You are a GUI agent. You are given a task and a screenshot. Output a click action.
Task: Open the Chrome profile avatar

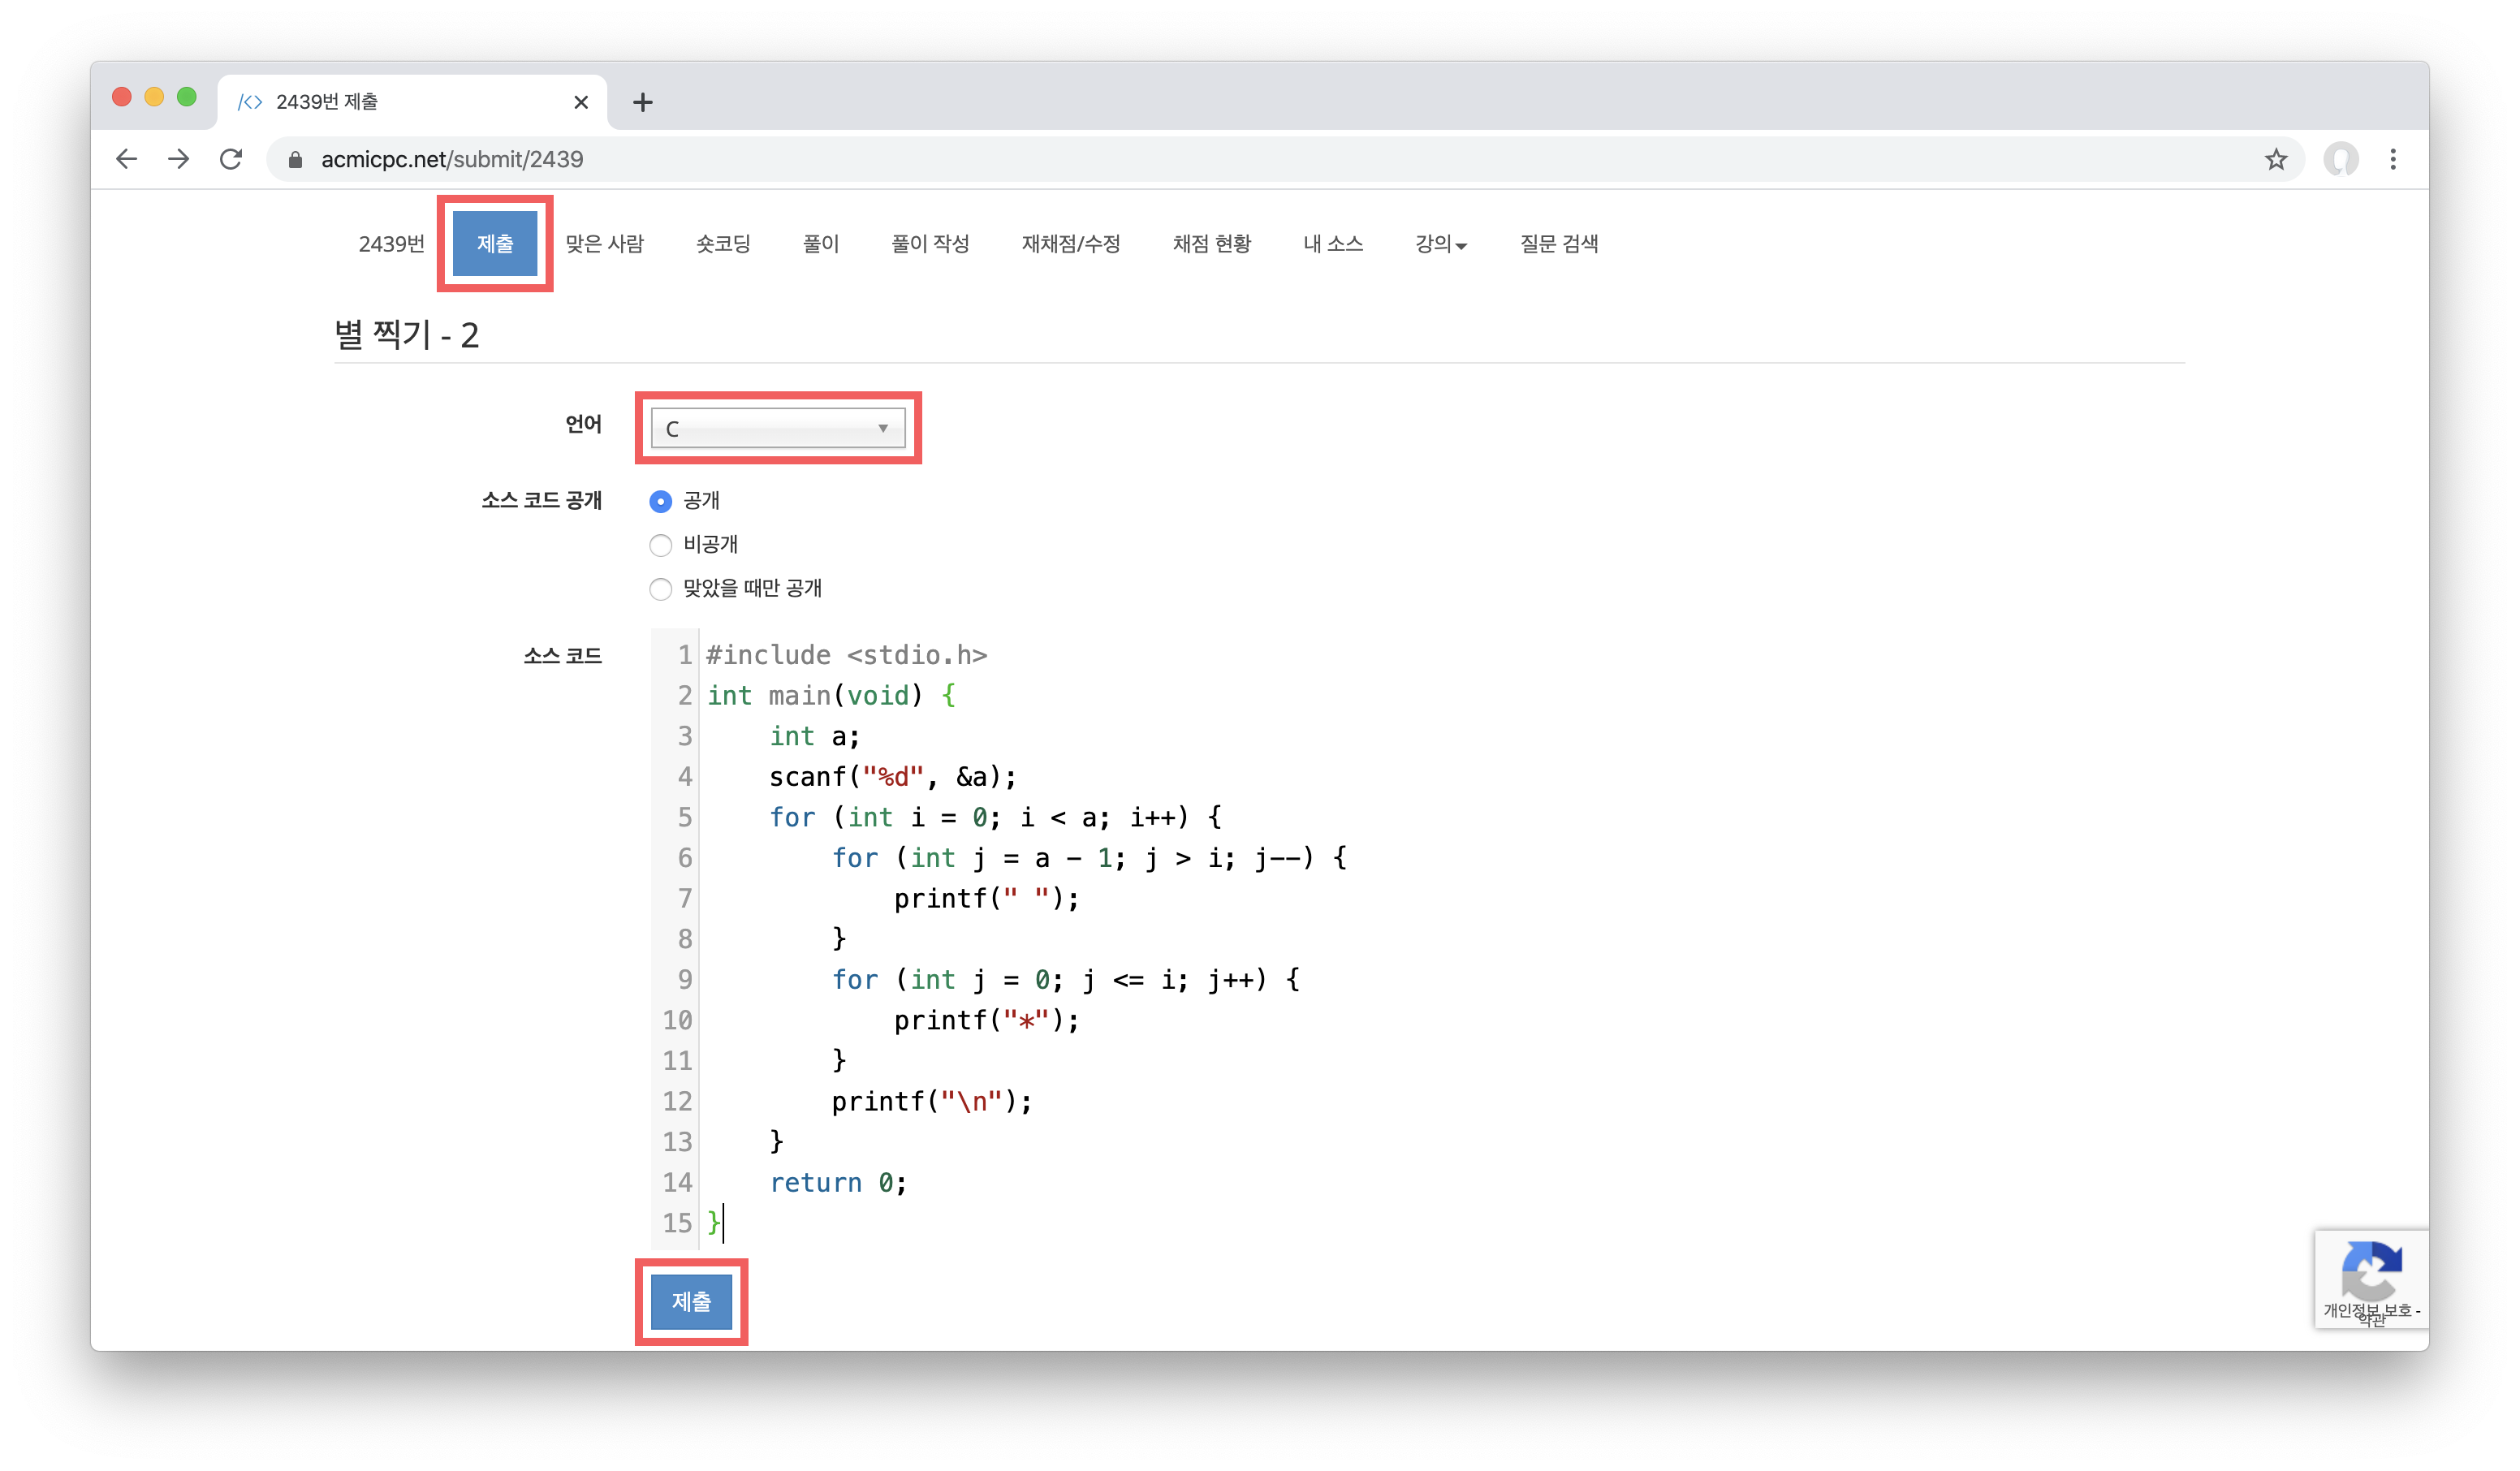2340,159
